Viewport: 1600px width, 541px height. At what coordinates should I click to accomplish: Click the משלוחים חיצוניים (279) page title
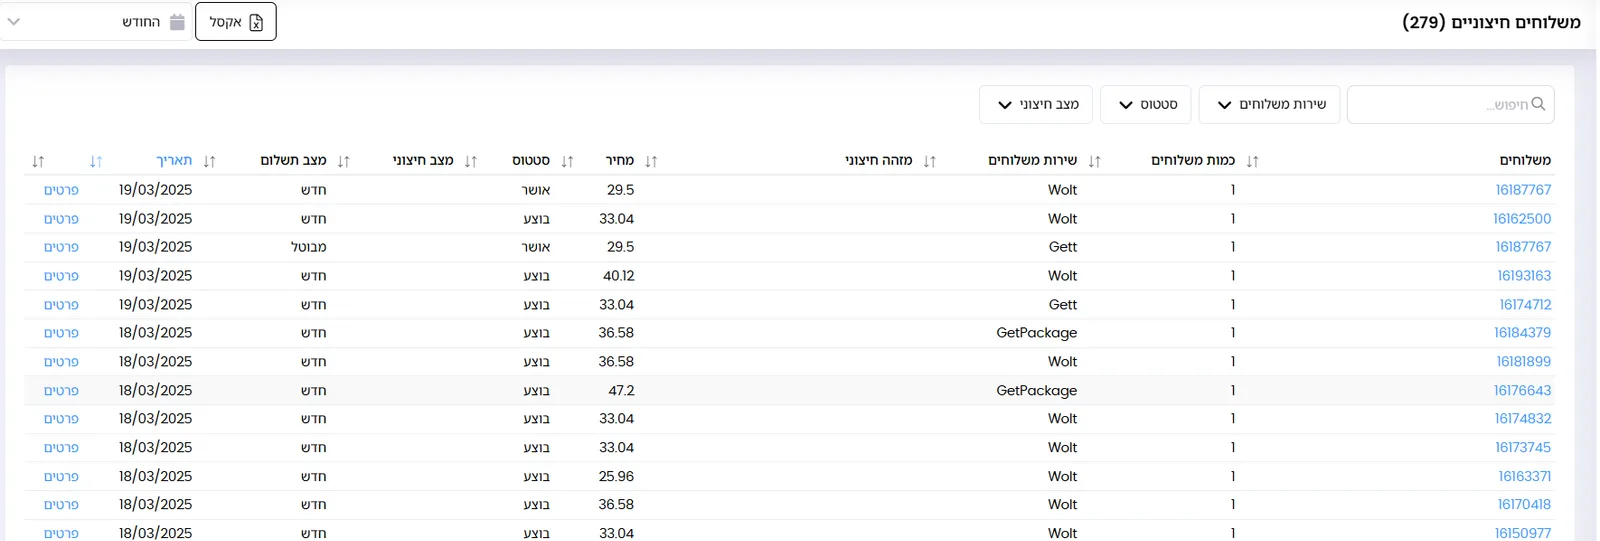[1491, 22]
